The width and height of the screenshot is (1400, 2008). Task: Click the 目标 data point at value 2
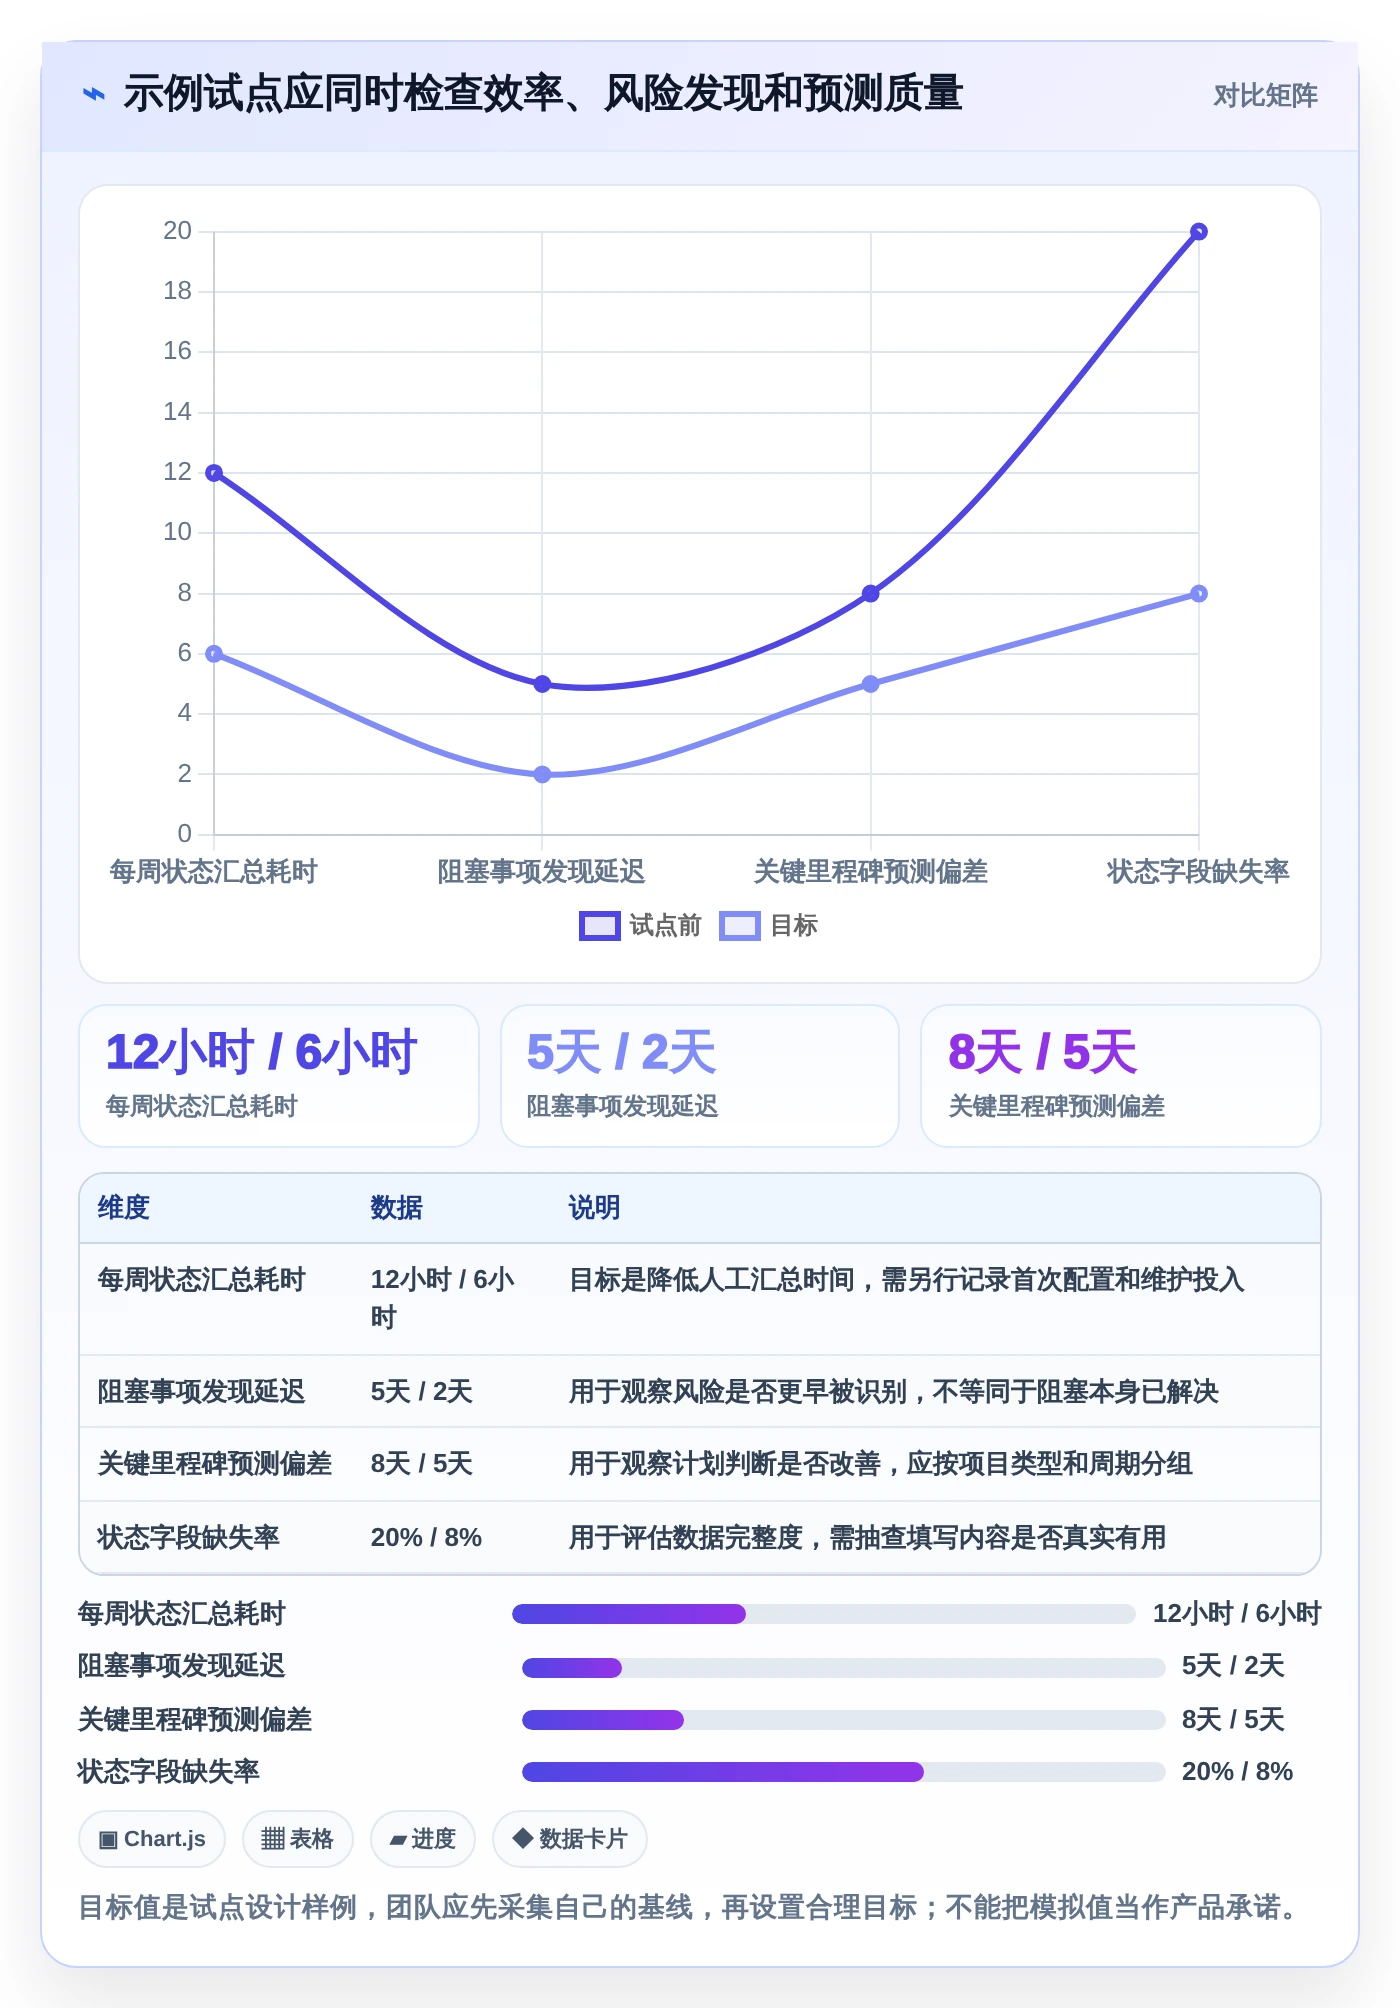(542, 774)
